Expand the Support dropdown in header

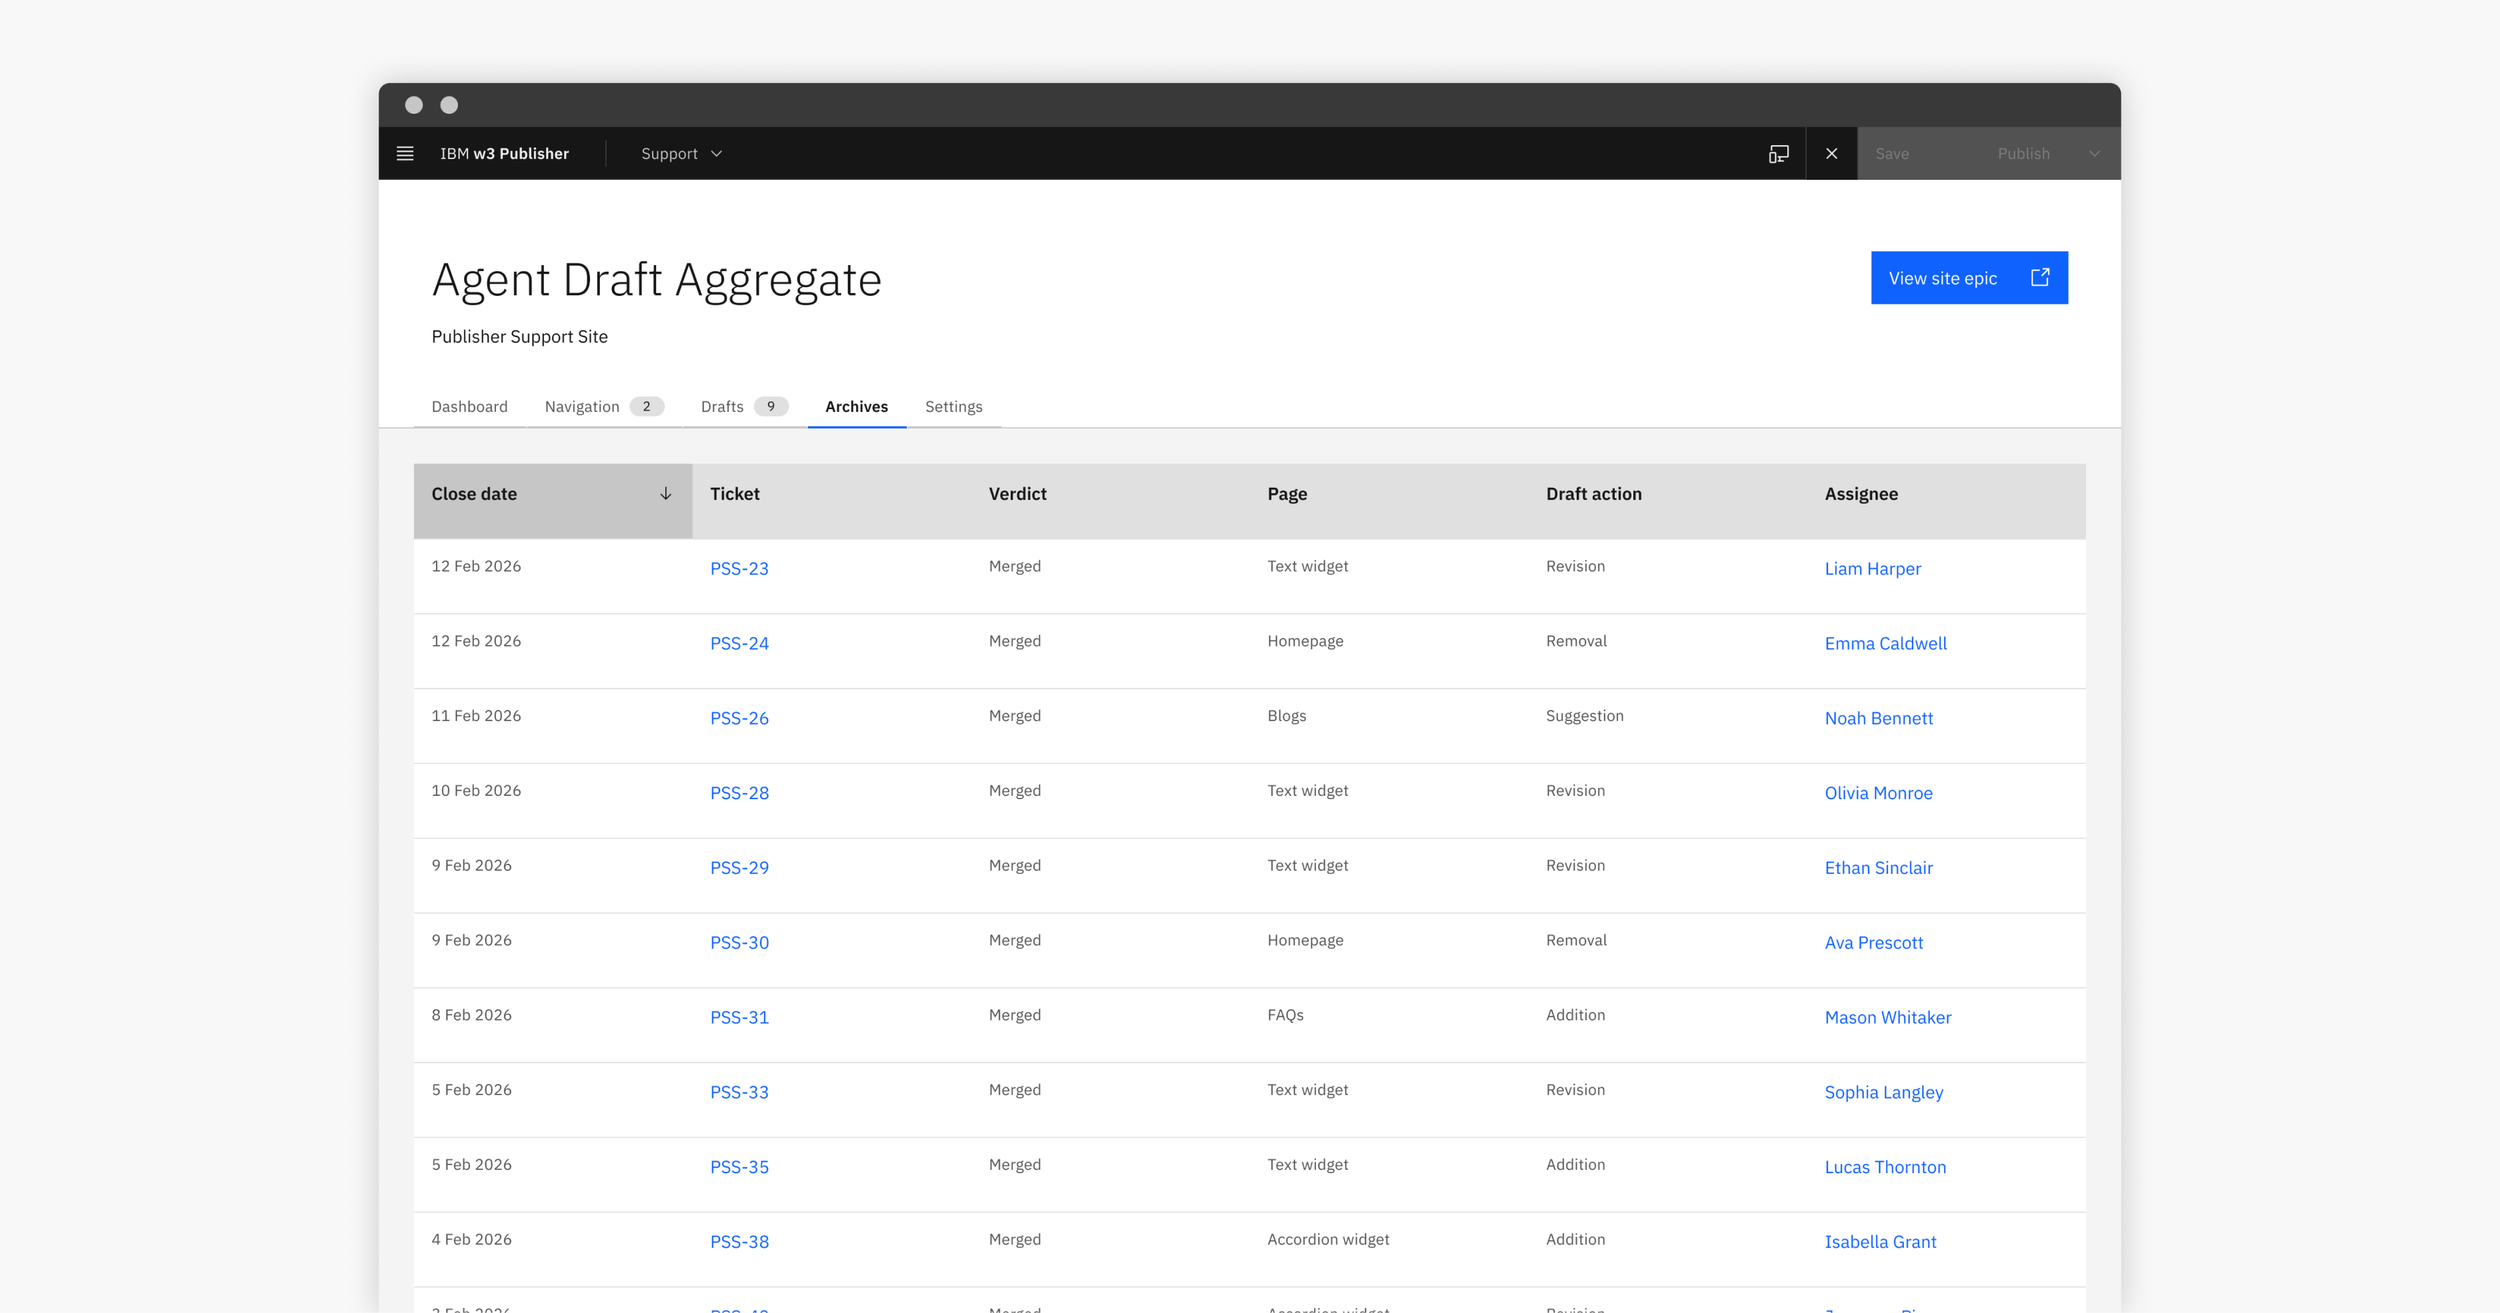pyautogui.click(x=682, y=153)
